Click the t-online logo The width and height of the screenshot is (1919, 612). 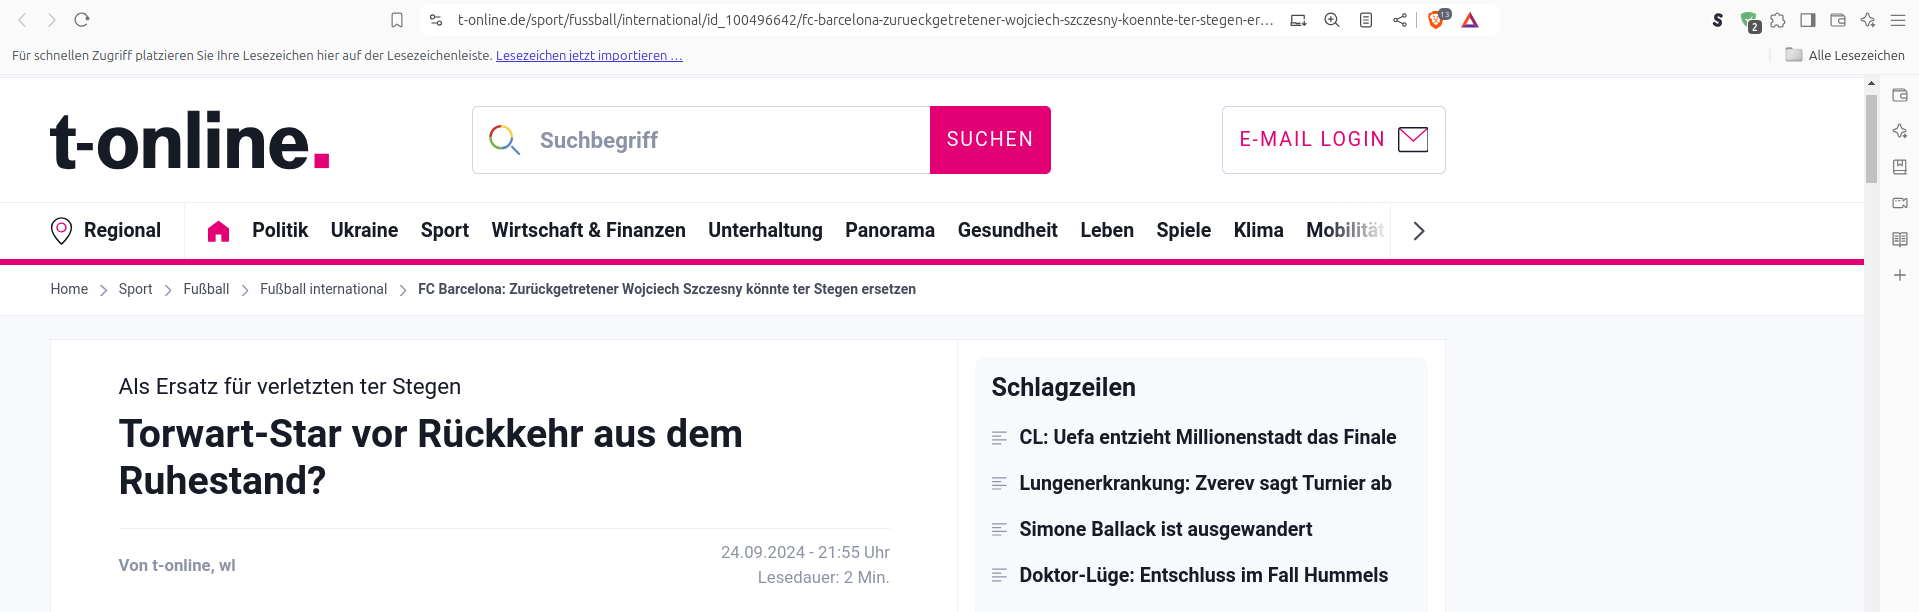point(190,140)
